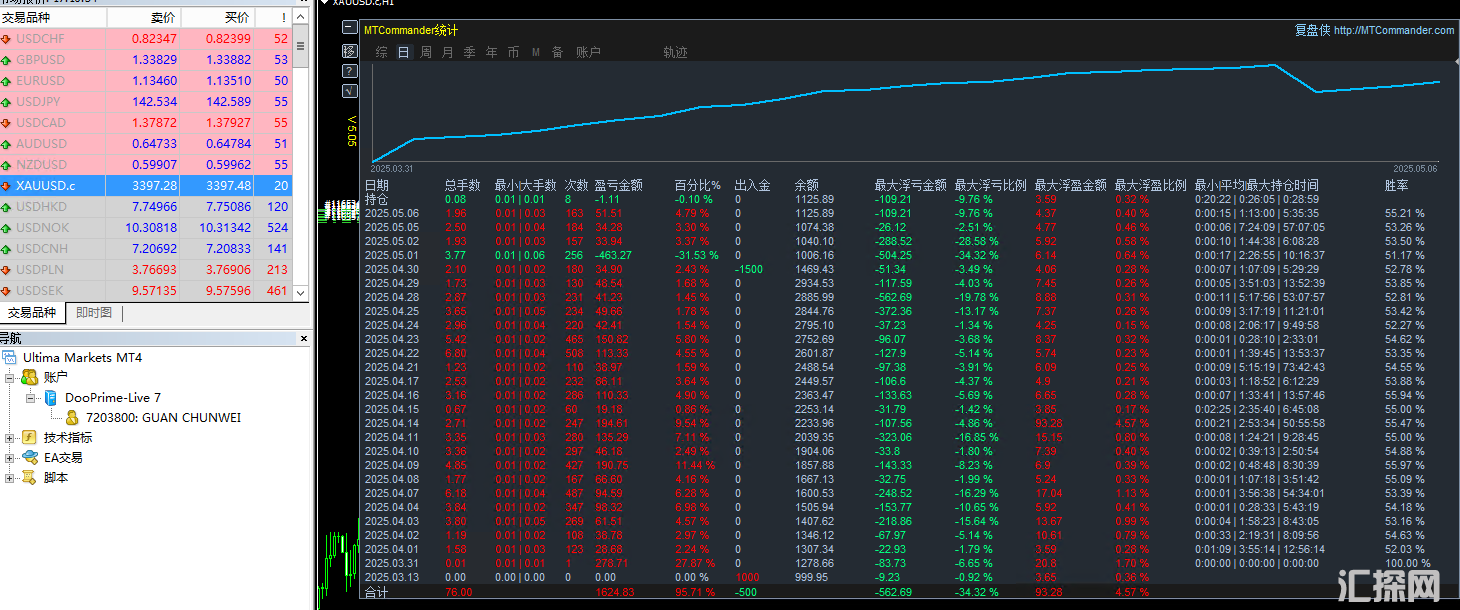This screenshot has height=610, width=1460.
Task: Select the XAUUSD.c row in Market Watch
Action: [146, 186]
